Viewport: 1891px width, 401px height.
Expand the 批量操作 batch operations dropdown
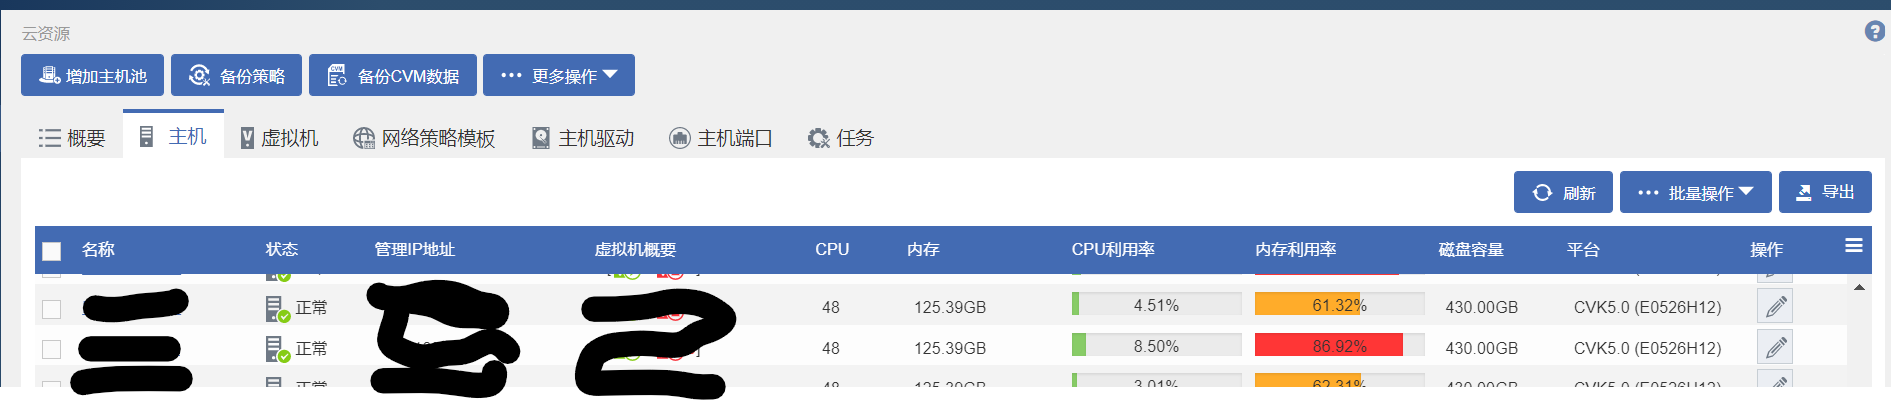point(1695,192)
